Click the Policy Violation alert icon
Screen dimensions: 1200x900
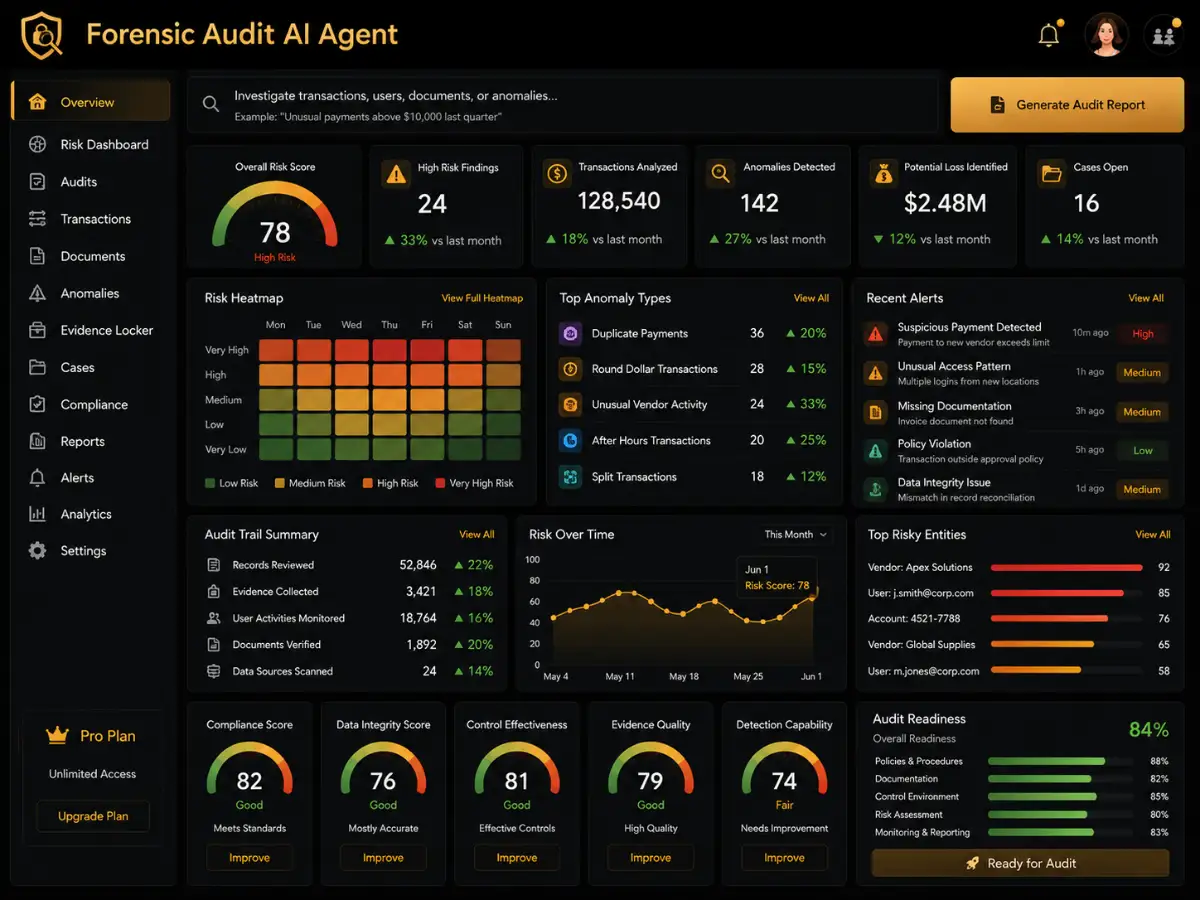click(876, 451)
